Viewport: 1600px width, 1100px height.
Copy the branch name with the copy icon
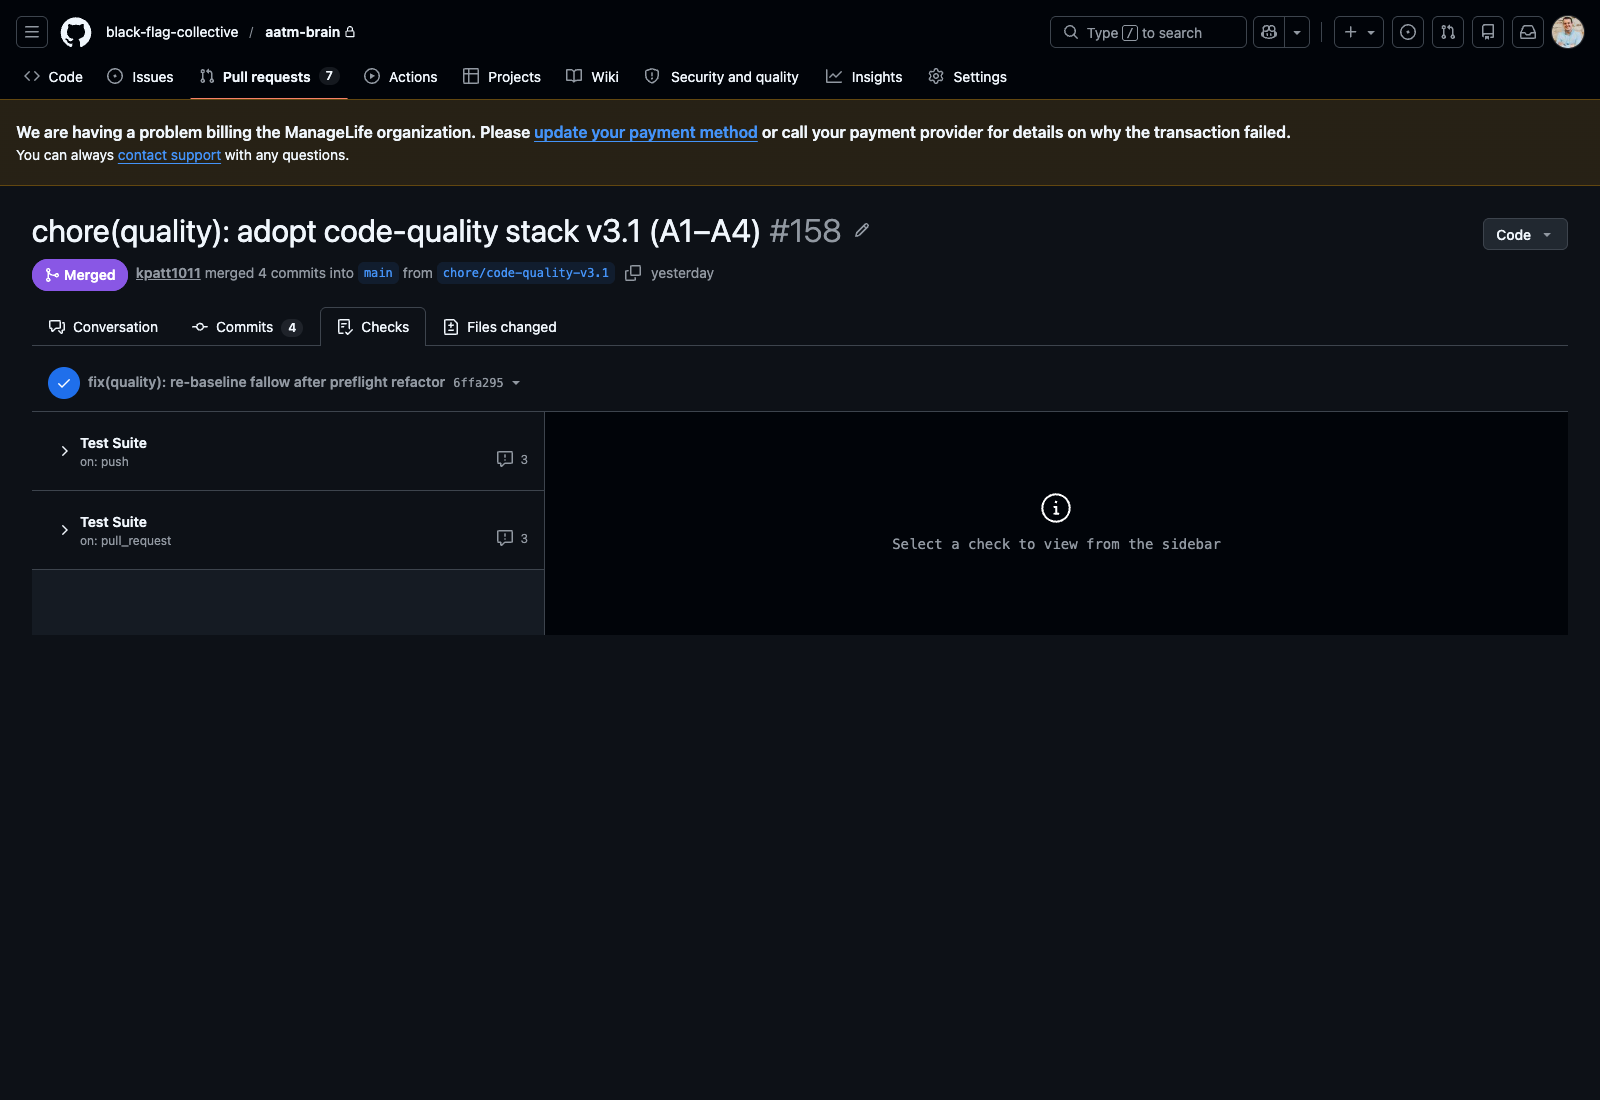tap(635, 272)
